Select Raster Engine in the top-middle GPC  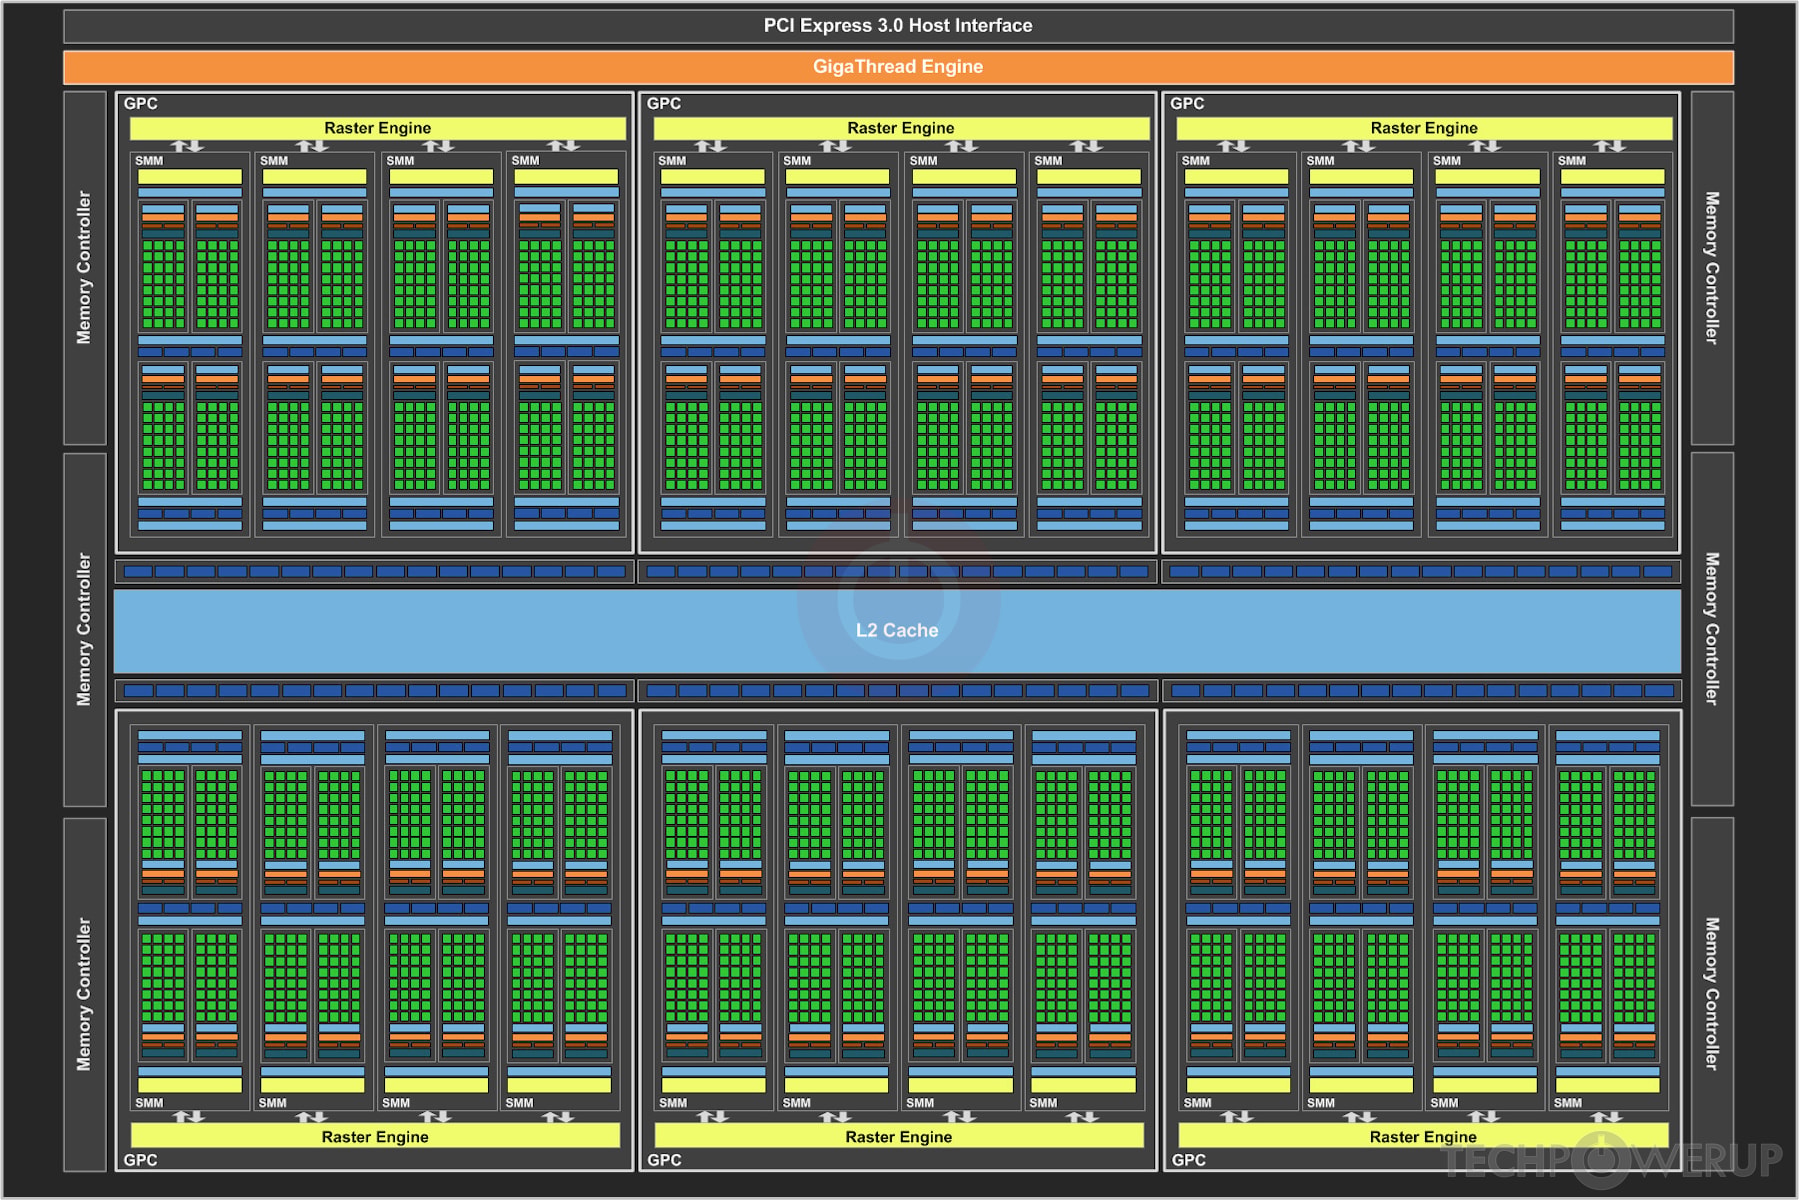pos(901,128)
